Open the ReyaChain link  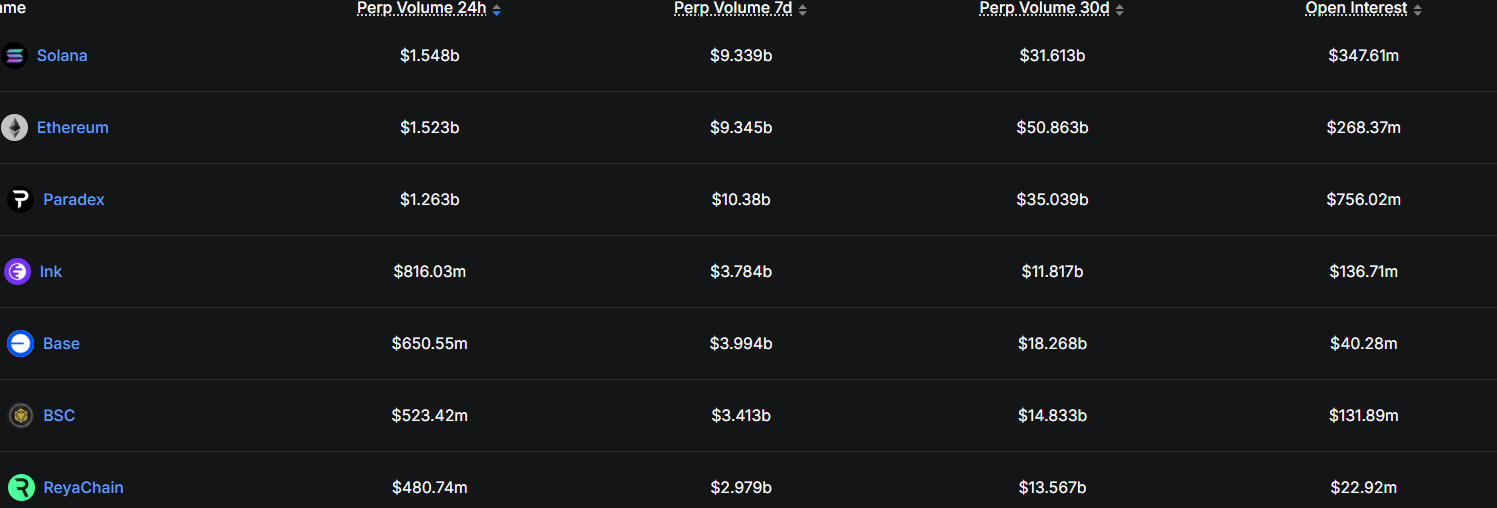point(83,488)
